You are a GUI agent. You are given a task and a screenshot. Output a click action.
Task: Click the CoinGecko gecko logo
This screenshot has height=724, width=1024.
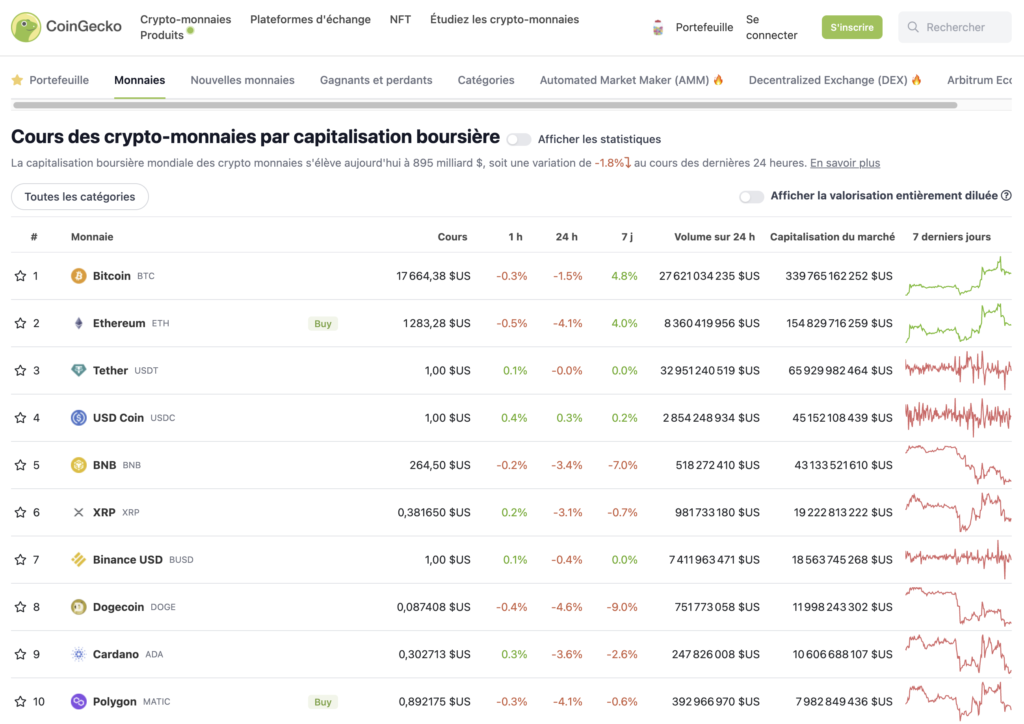[x=26, y=27]
